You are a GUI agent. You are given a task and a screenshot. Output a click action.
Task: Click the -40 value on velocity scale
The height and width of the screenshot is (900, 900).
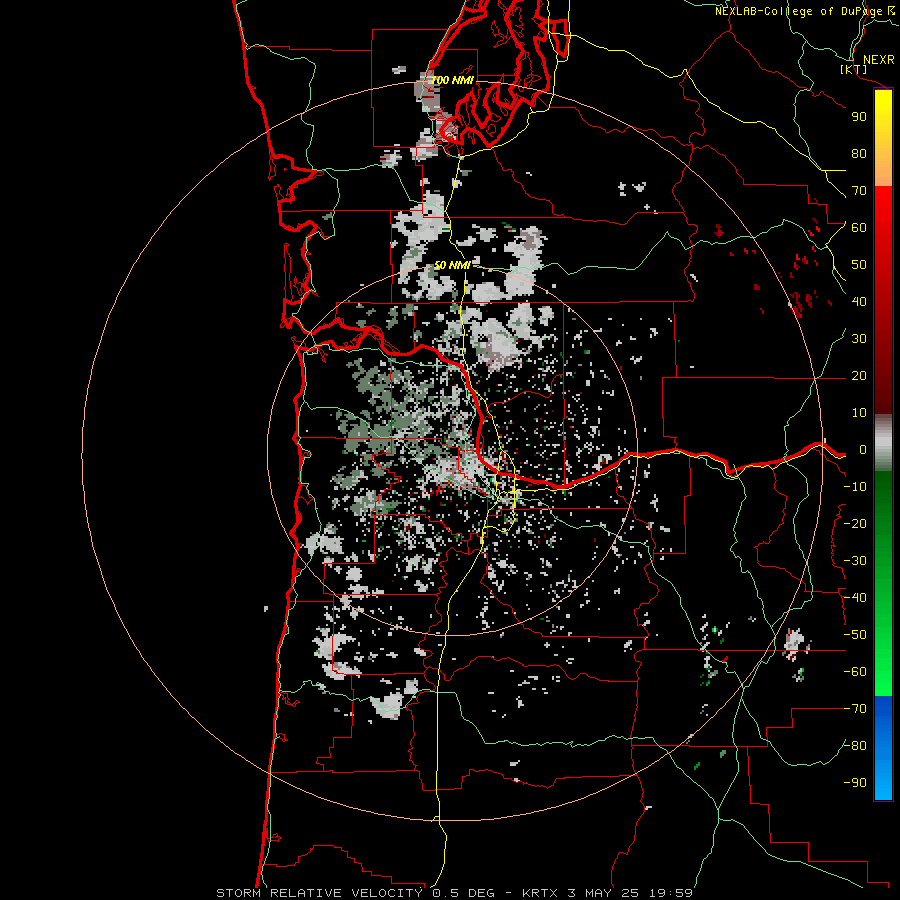855,598
